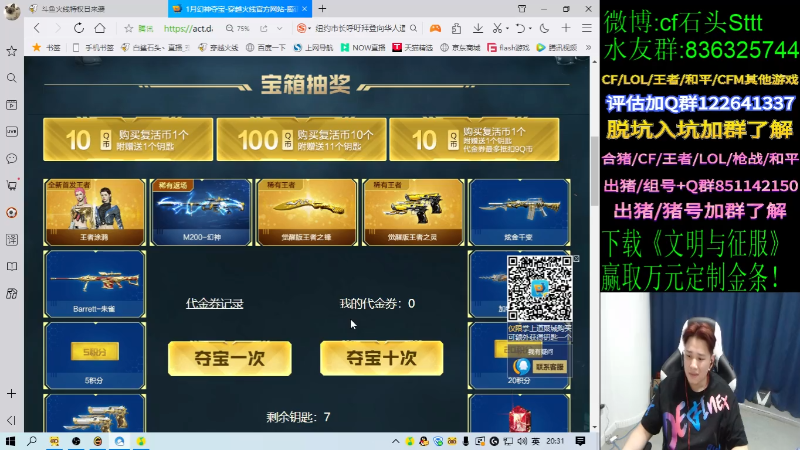Image resolution: width=800 pixels, height=450 pixels.
Task: Reload the current page
Action: pos(79,28)
